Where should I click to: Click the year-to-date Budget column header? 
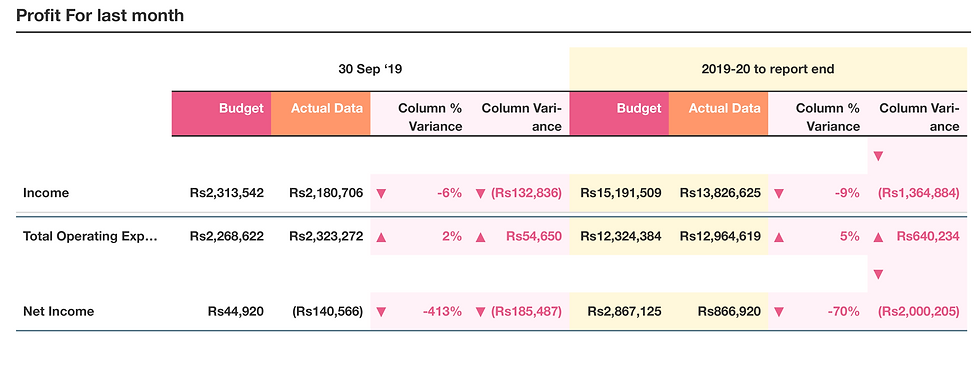coord(619,113)
